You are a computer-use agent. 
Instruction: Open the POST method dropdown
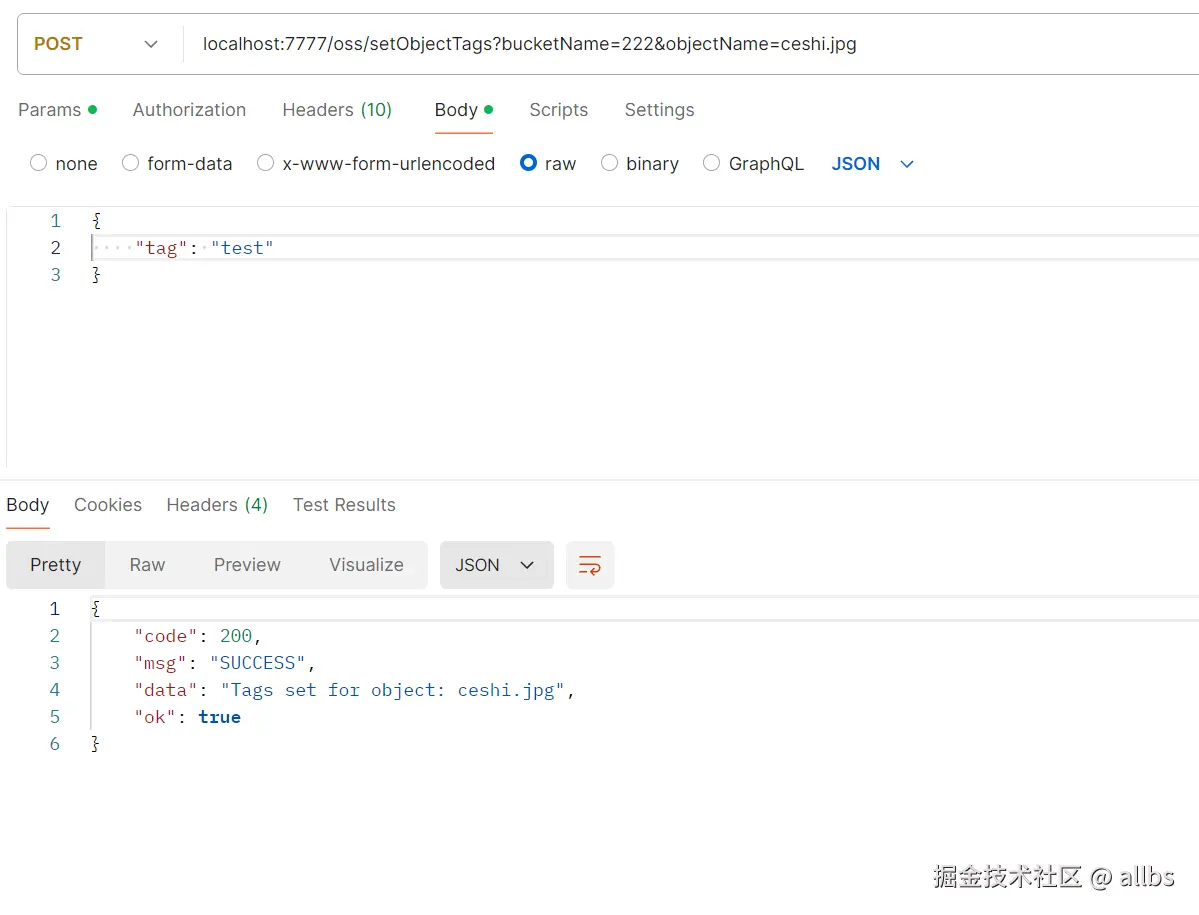point(96,44)
